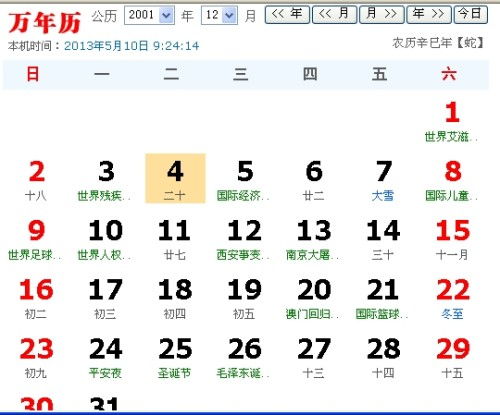Select date 18 with lunar 初四
500x415 pixels.
tap(175, 298)
